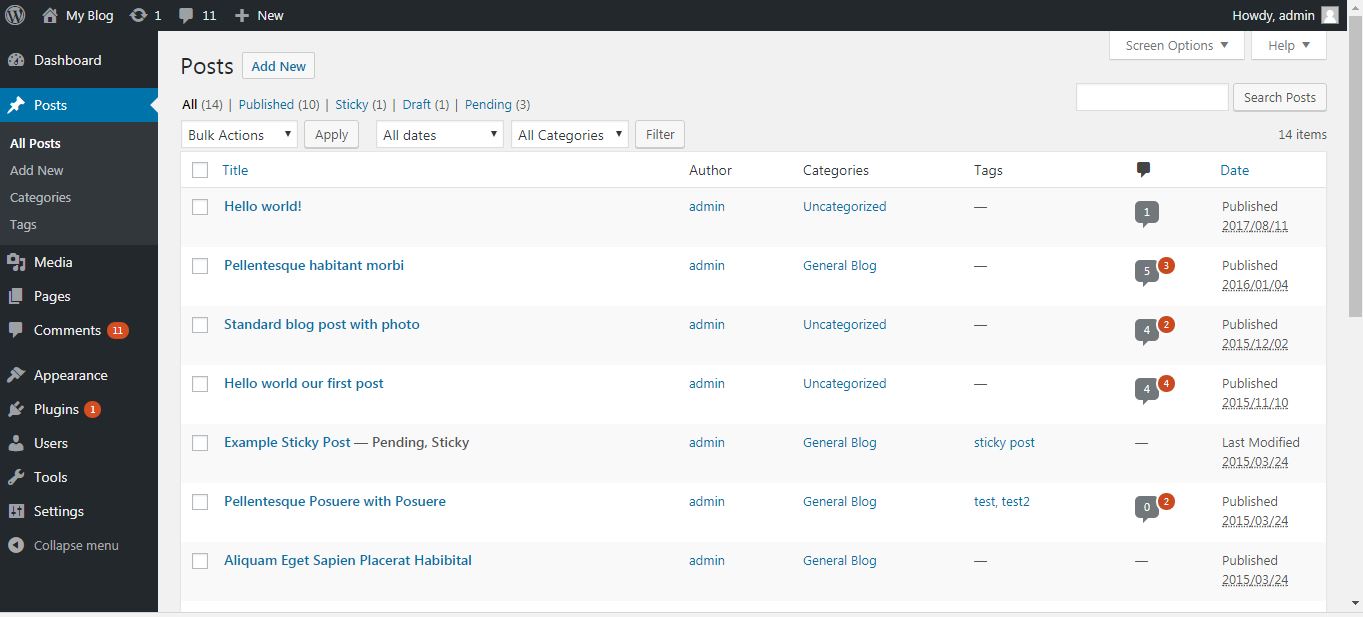Click the Plugins update badge 1
Viewport: 1363px width, 617px height.
pyautogui.click(x=92, y=409)
